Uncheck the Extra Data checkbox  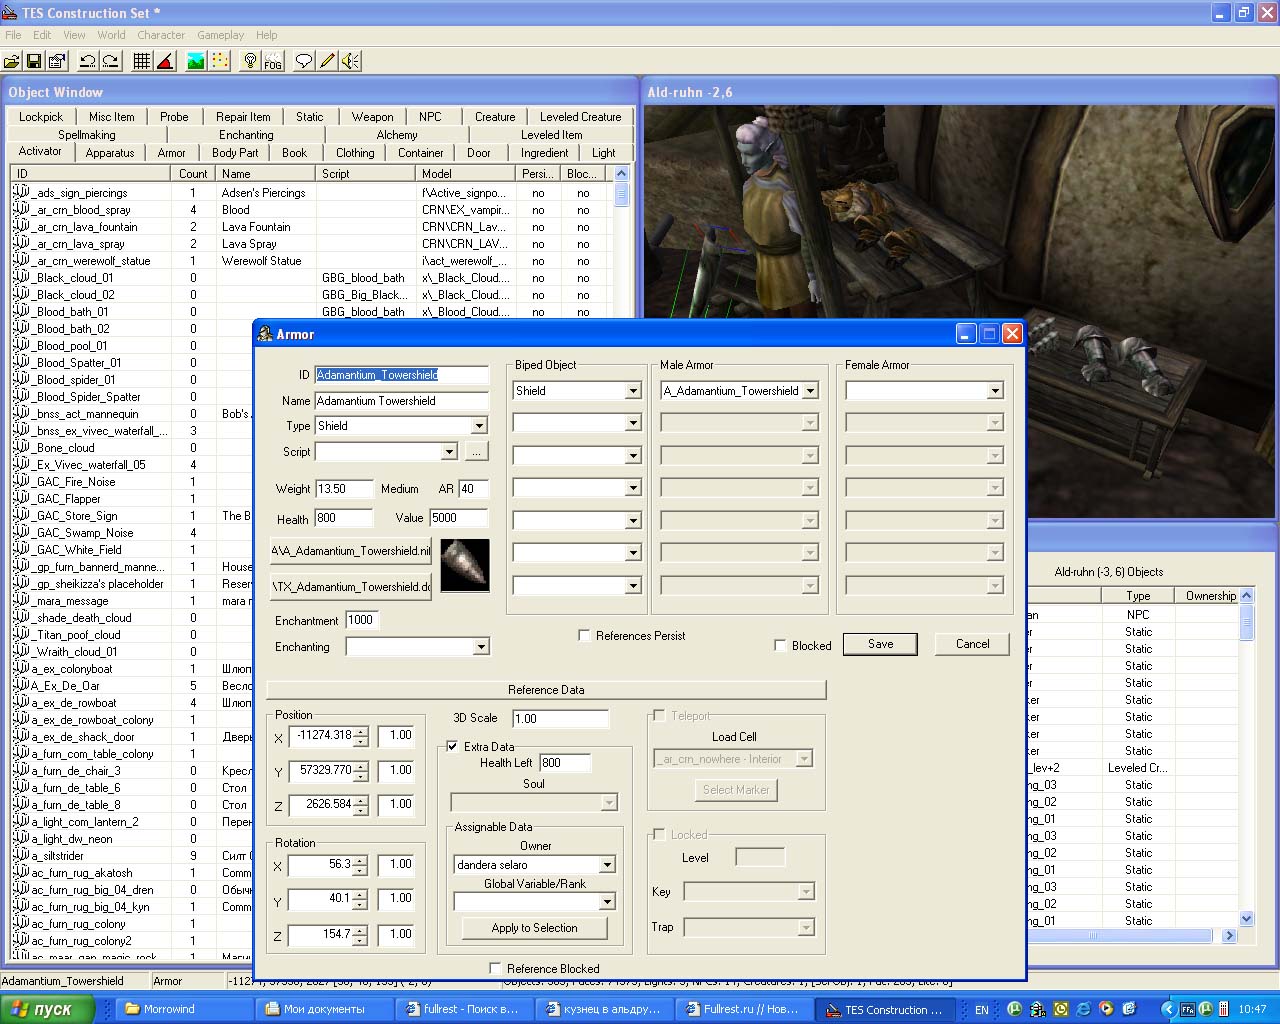tap(452, 746)
